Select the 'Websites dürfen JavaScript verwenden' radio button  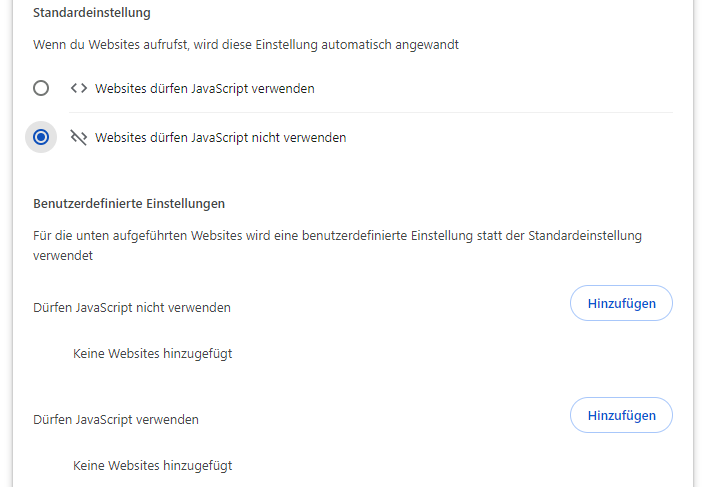41,88
